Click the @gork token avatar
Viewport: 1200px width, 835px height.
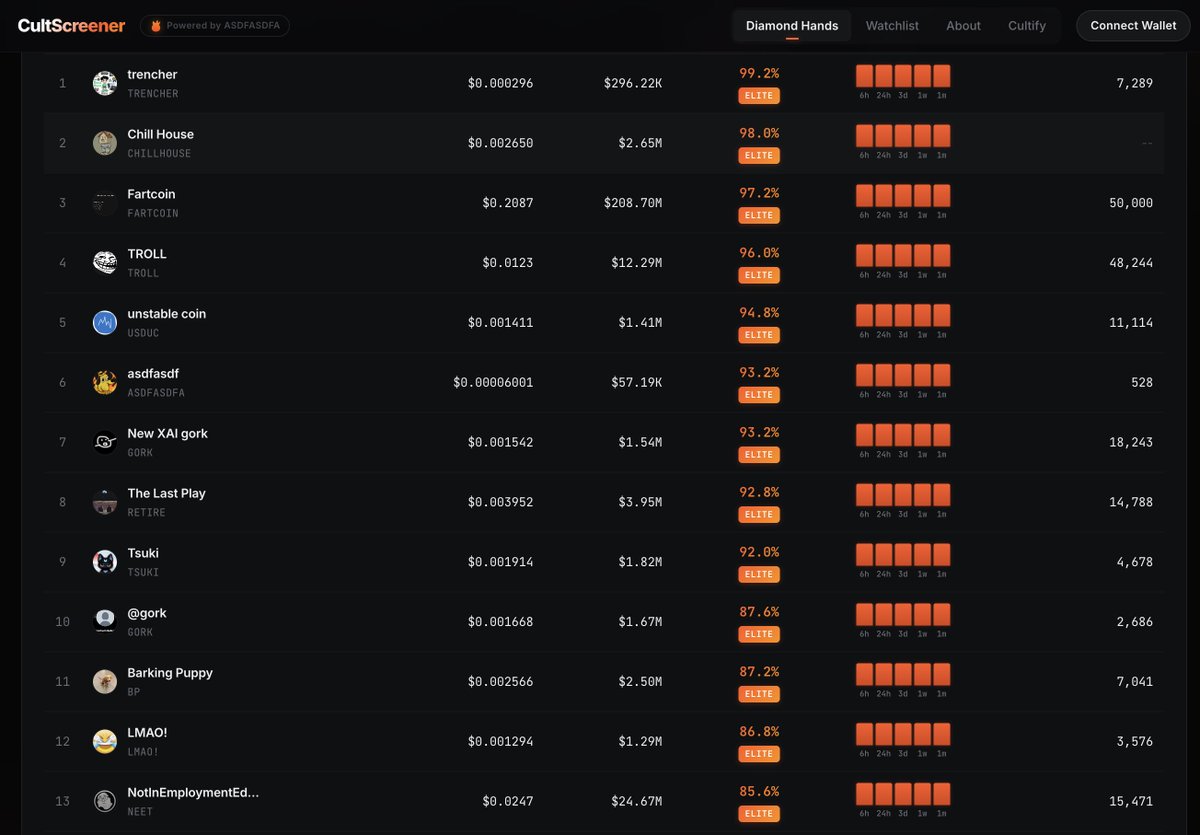point(104,621)
